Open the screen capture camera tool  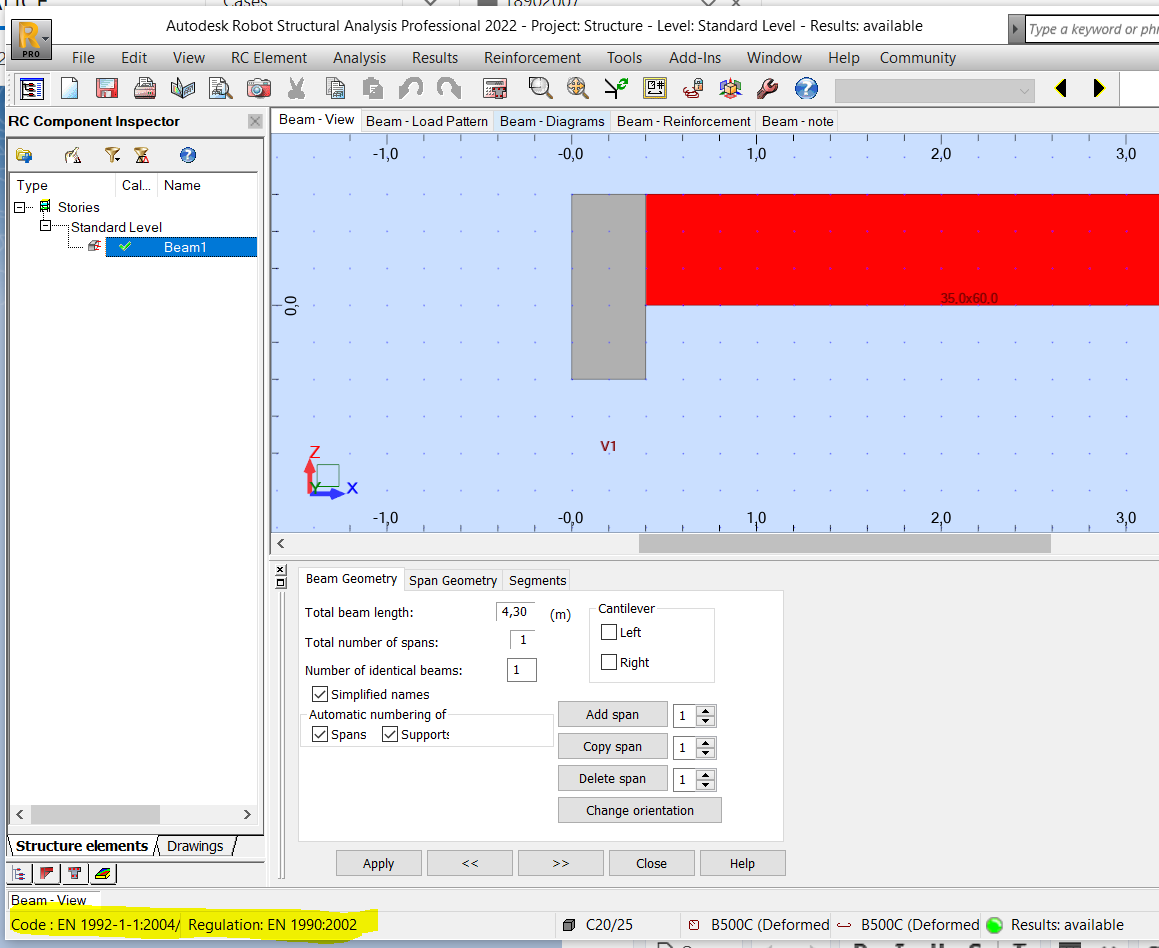[x=259, y=88]
